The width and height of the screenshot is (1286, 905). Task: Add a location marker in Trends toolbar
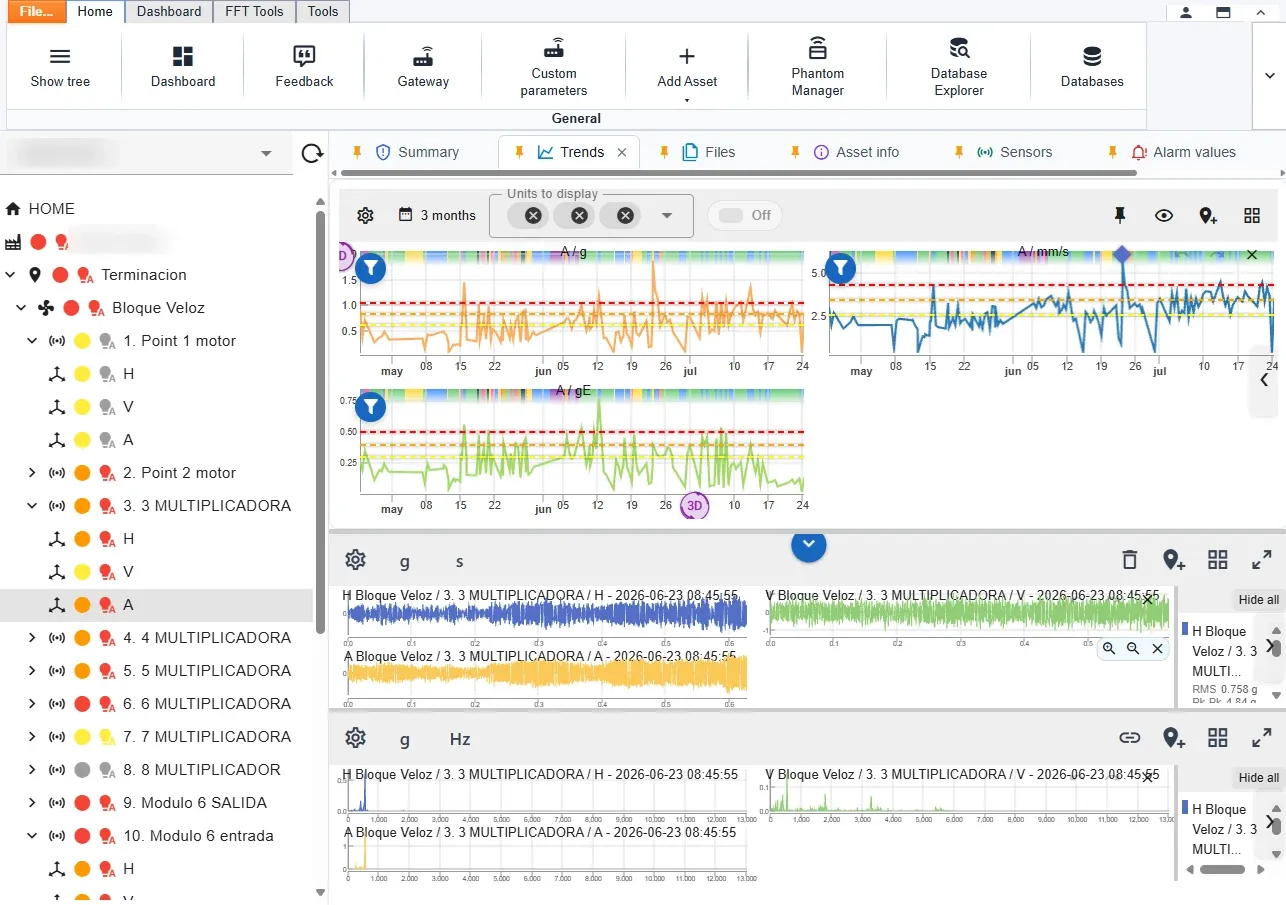[1208, 215]
